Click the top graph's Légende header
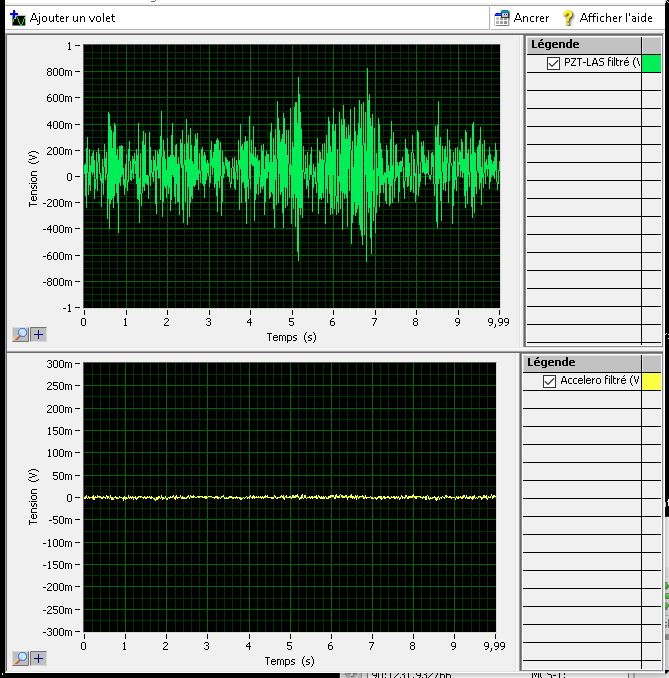Viewport: 669px width, 678px height. pyautogui.click(x=555, y=44)
